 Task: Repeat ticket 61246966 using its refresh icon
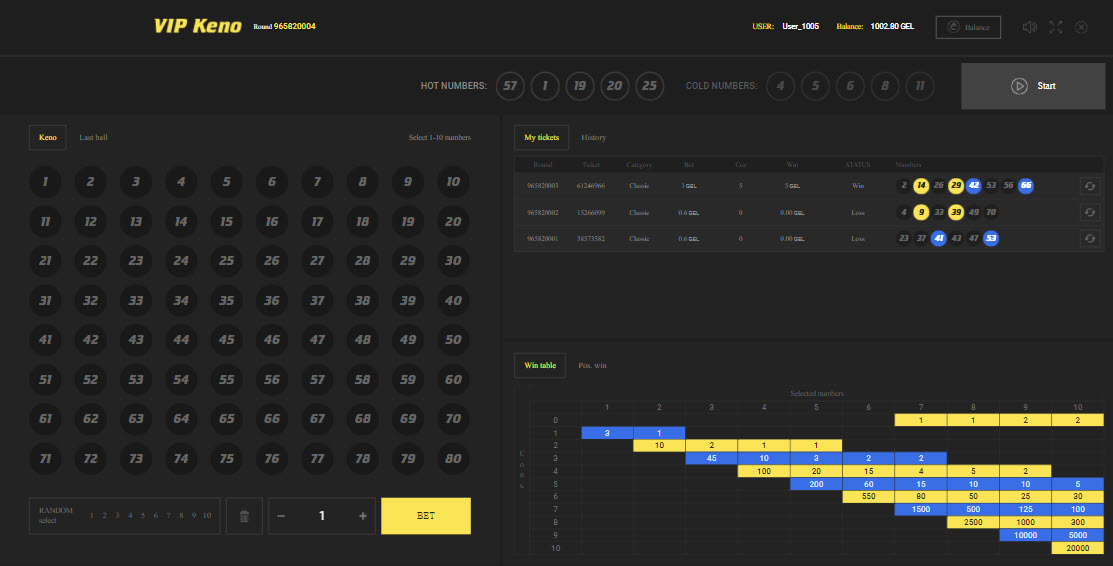click(1089, 185)
